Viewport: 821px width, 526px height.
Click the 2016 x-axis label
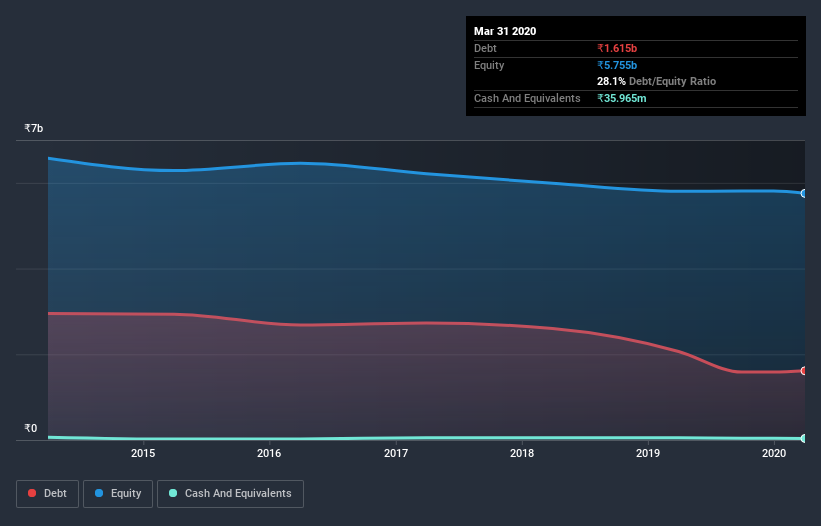269,453
